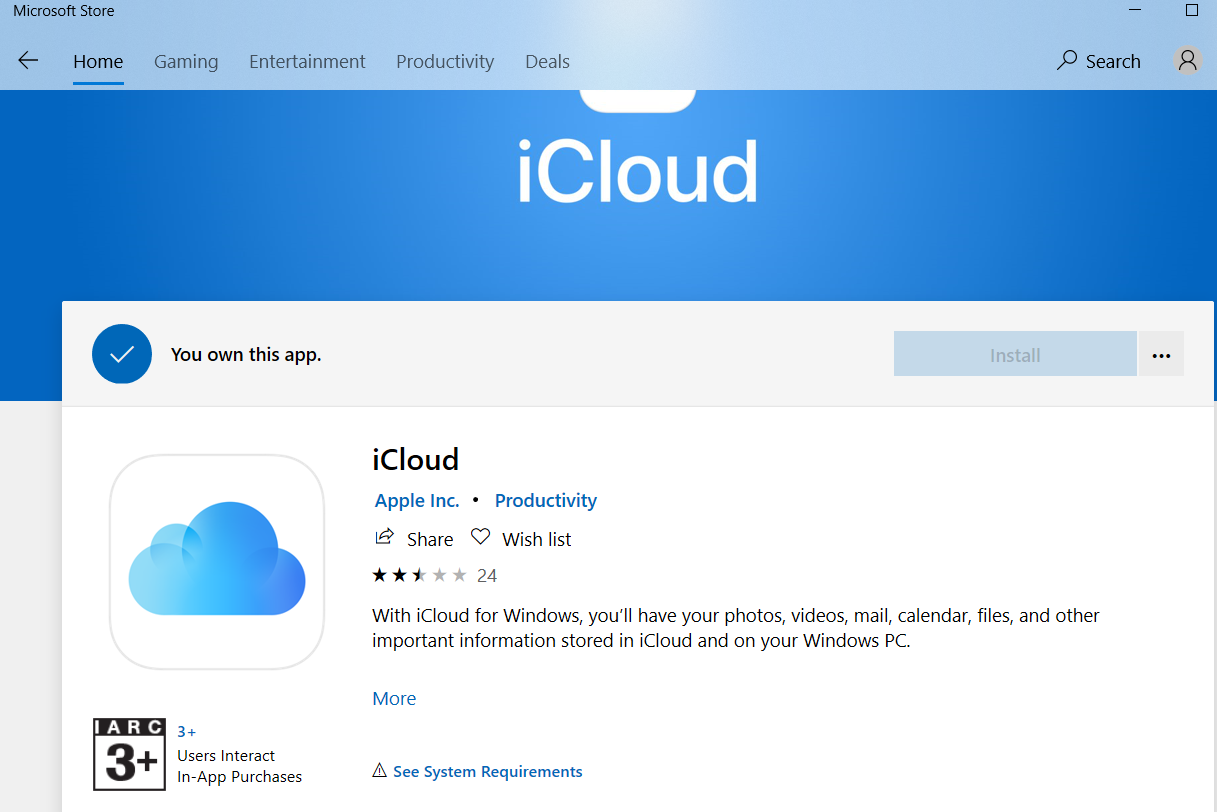Click the warning triangle beside System Requirements
The width and height of the screenshot is (1217, 812).
click(379, 771)
